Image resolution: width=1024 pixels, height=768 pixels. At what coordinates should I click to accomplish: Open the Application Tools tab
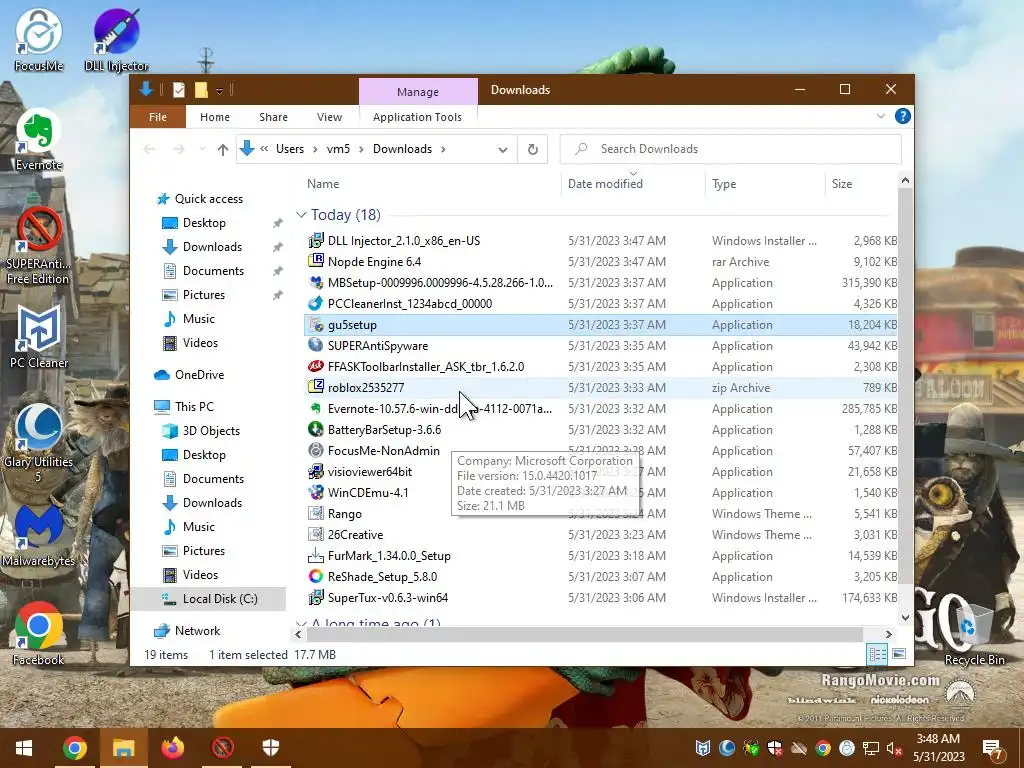tap(417, 117)
